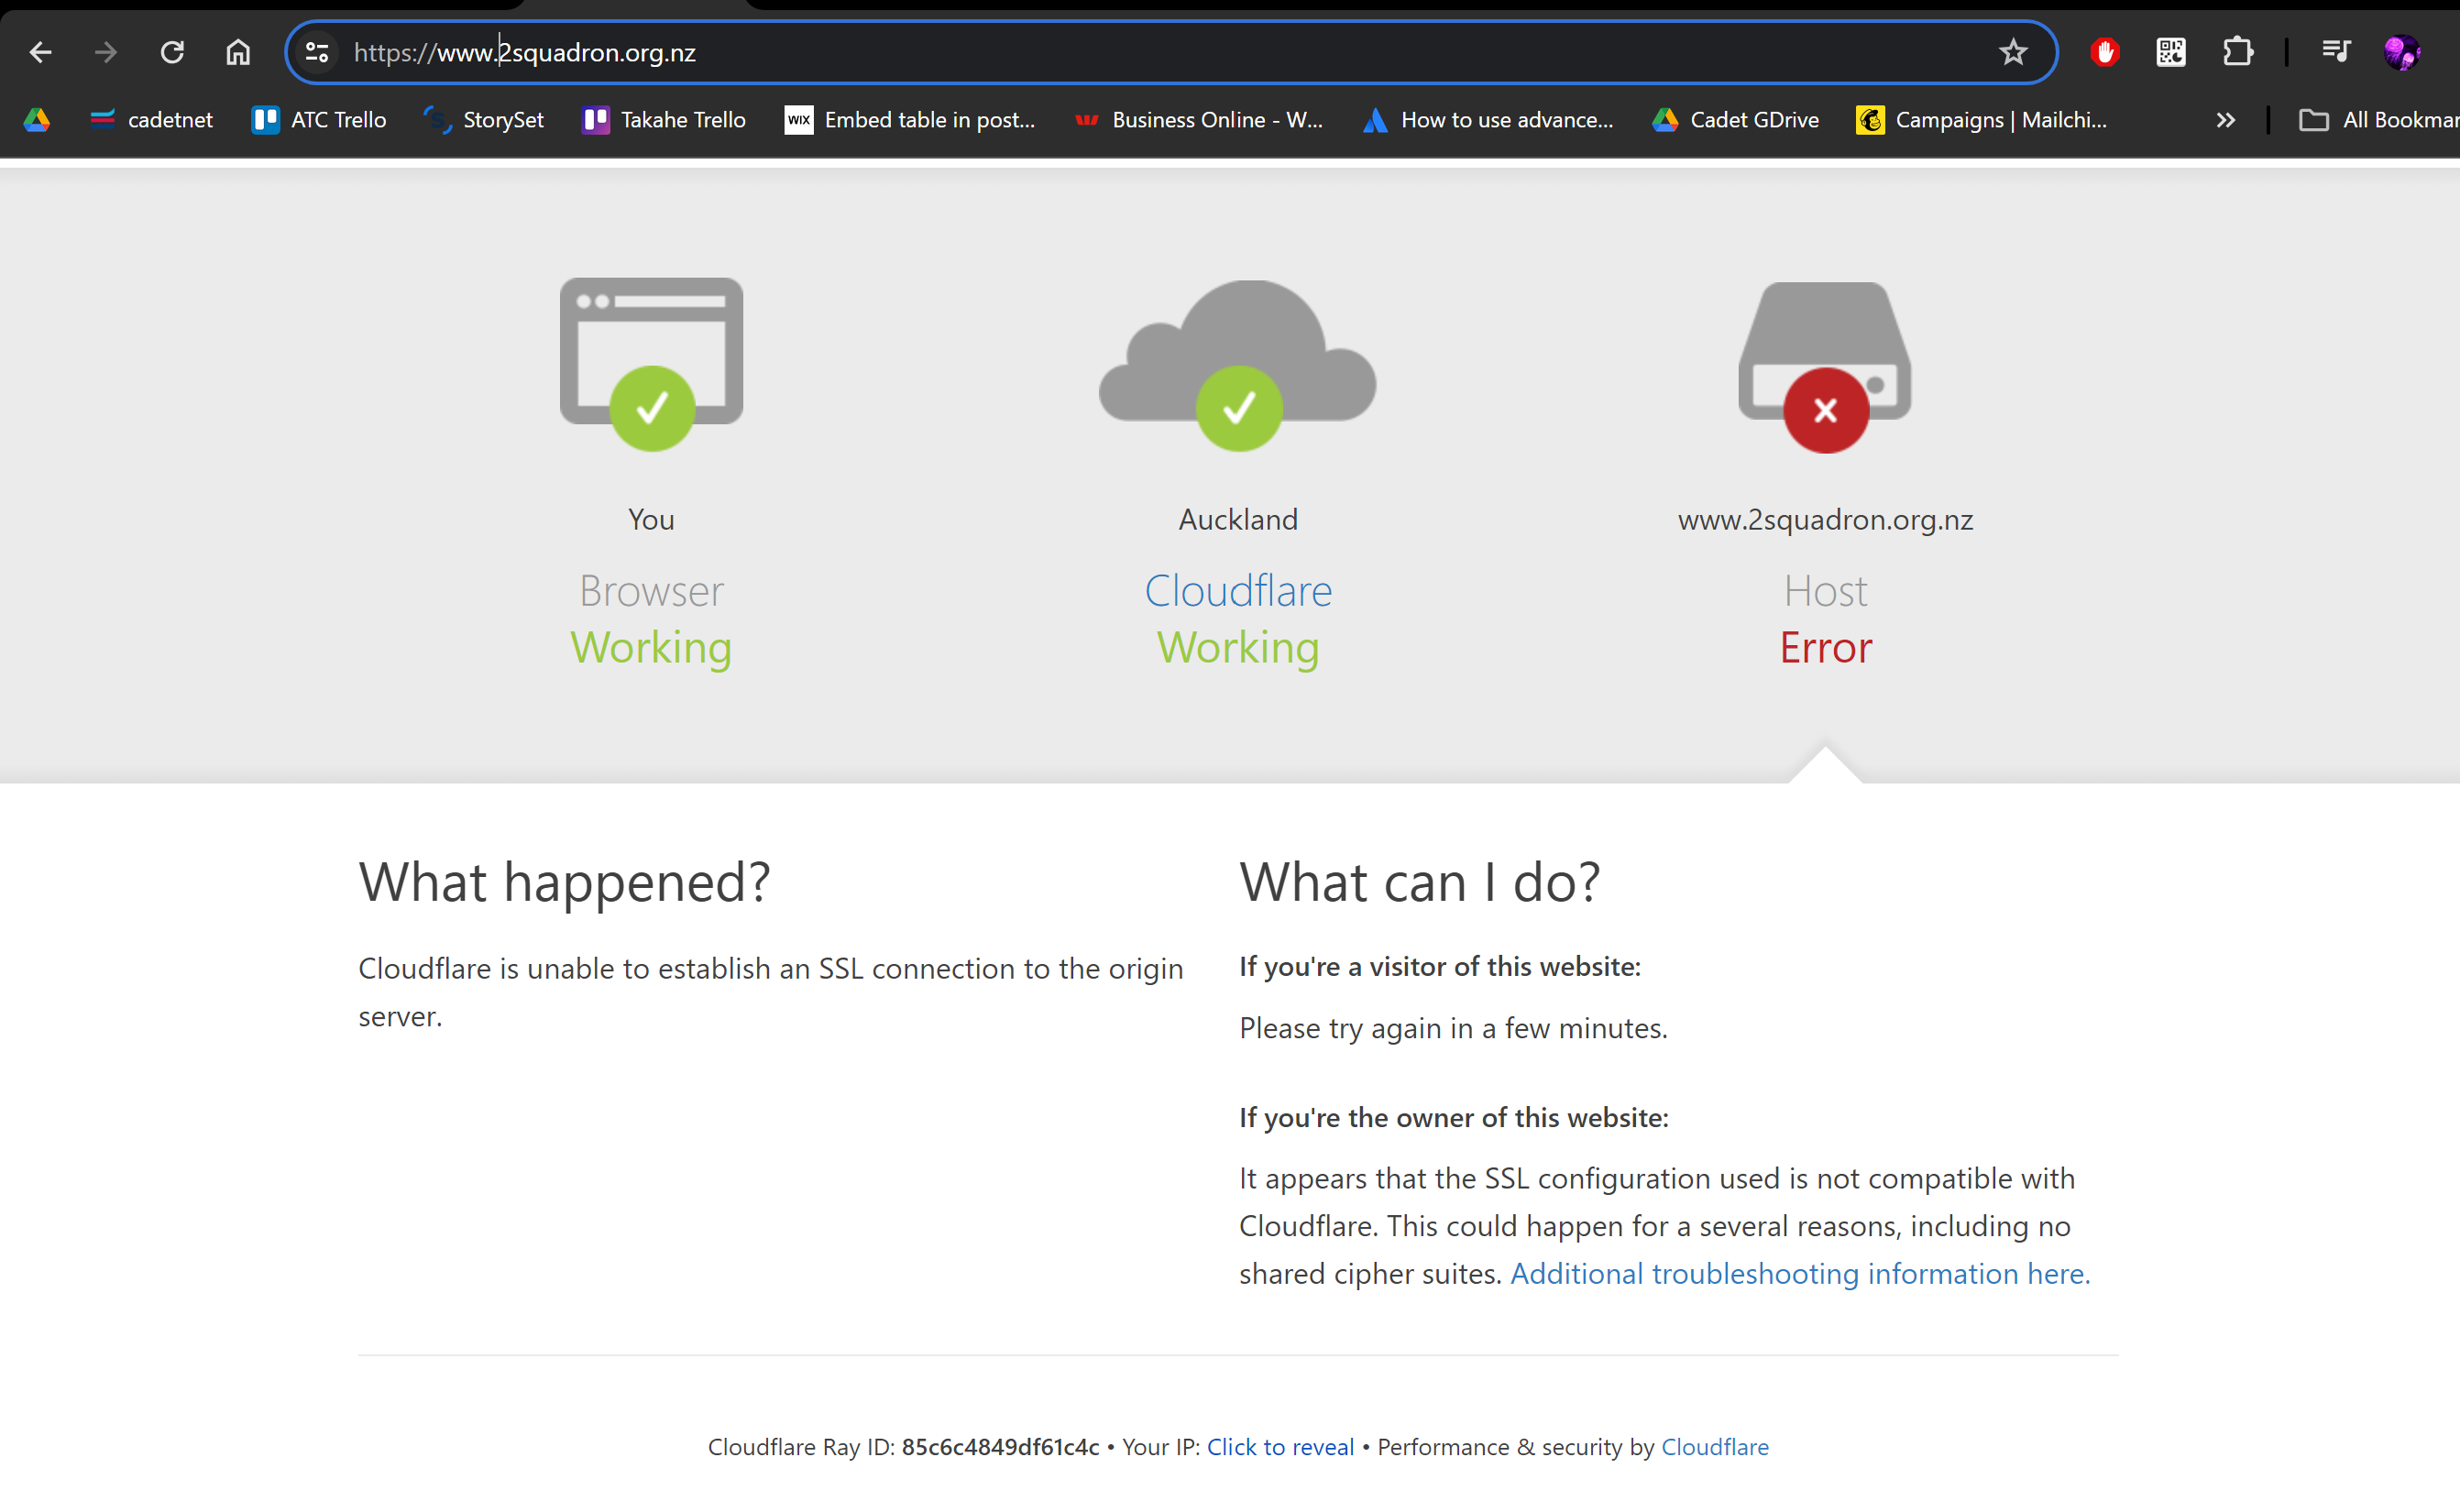Click the Cloudflare link under Auckland

coord(1238,591)
